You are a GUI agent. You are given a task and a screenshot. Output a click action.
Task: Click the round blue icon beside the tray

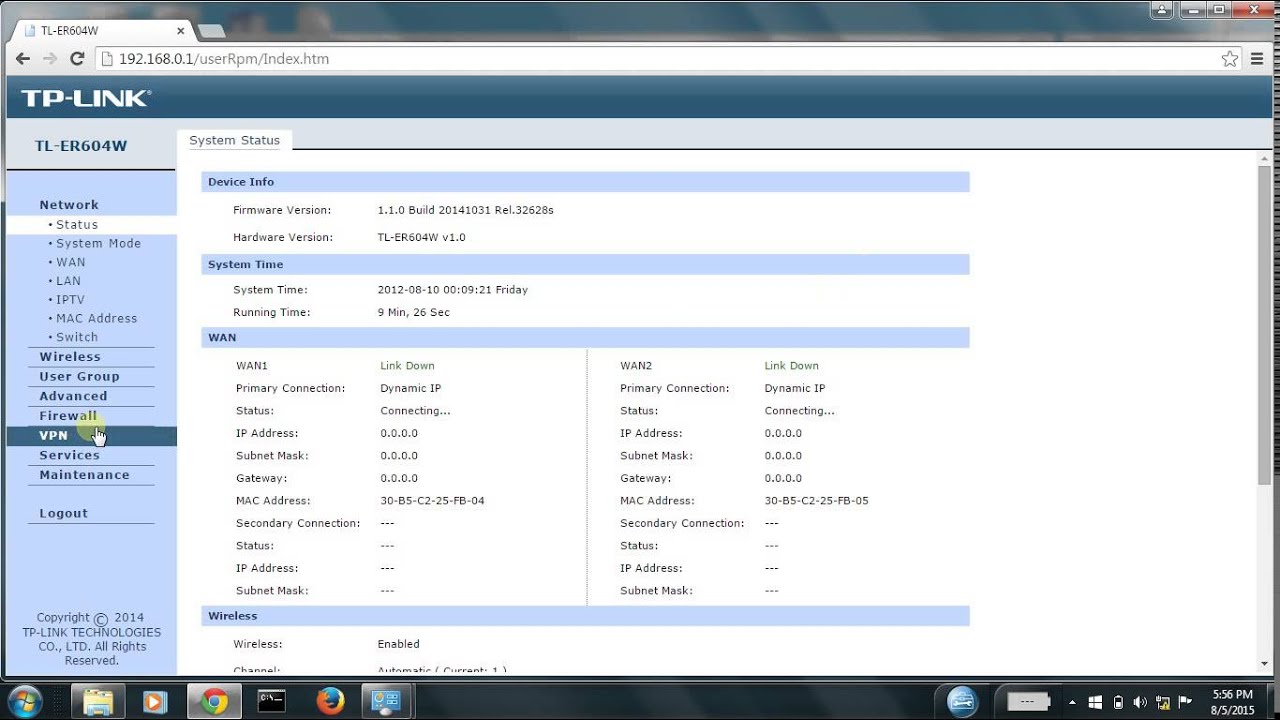tap(961, 701)
